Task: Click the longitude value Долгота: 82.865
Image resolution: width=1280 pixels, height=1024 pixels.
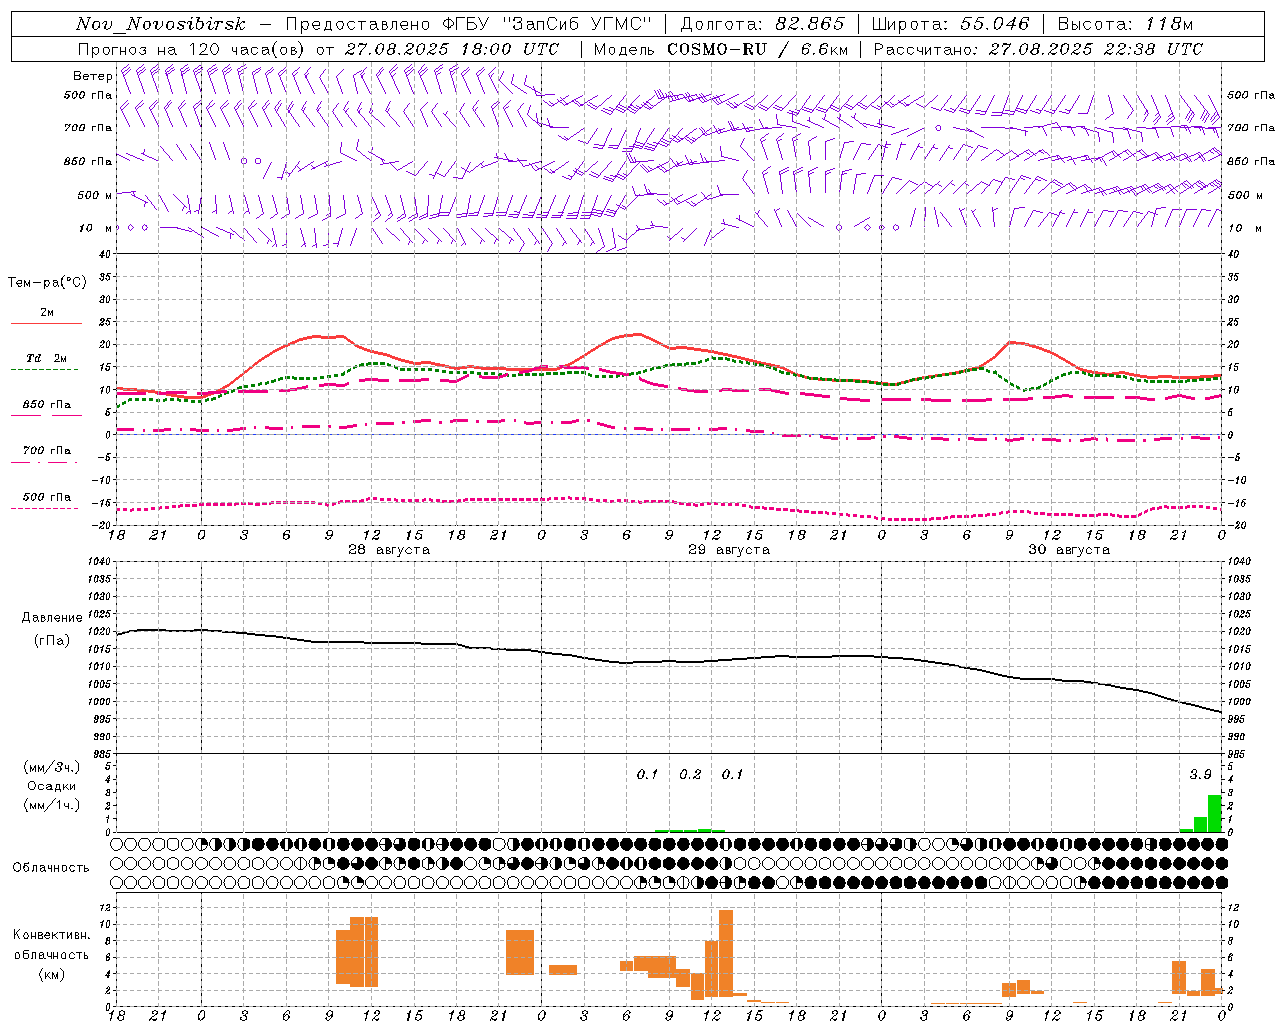Action: pyautogui.click(x=762, y=24)
